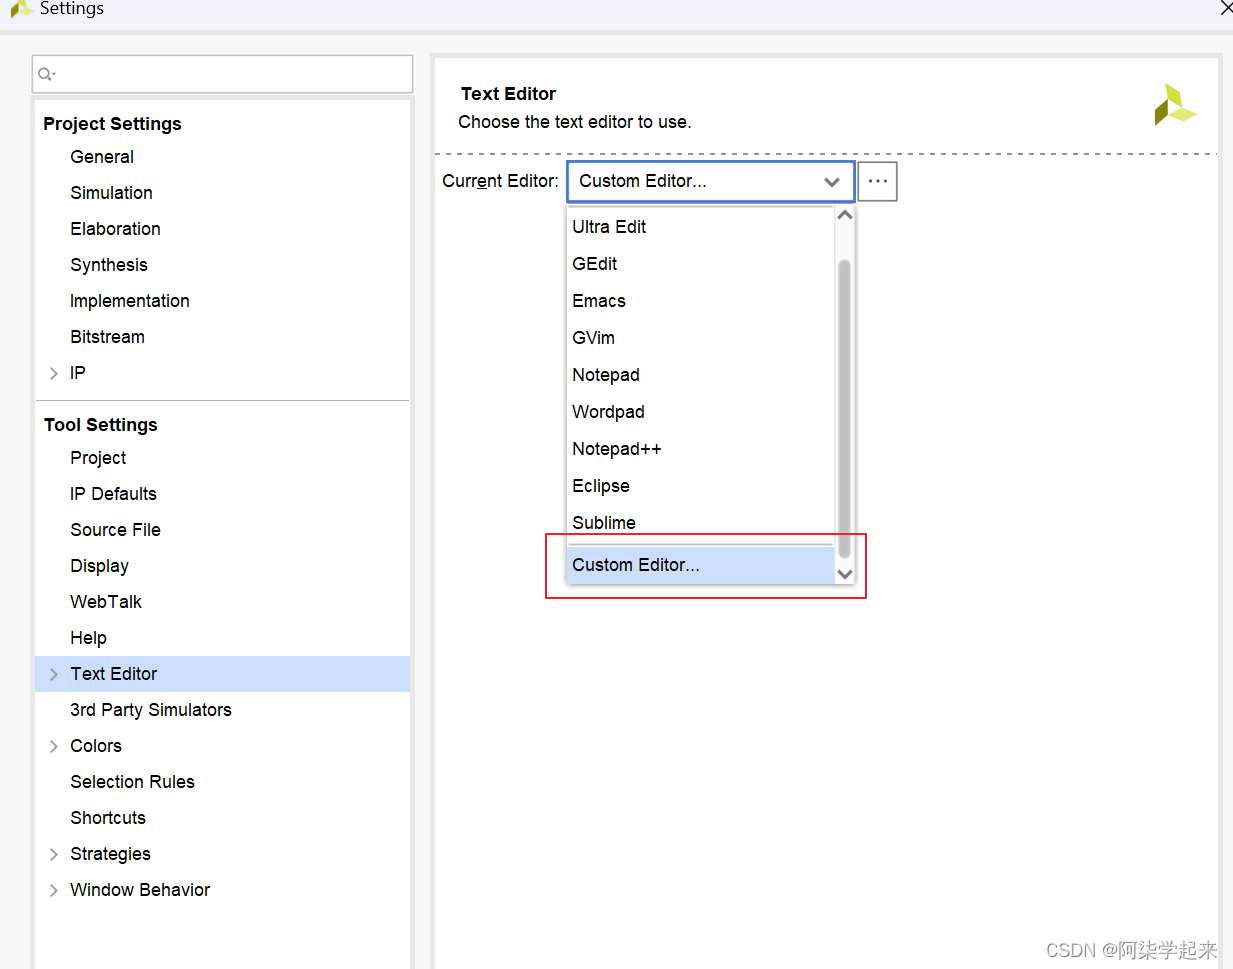Open the Current Editor combo box
Viewport: 1233px width, 969px height.
click(711, 181)
